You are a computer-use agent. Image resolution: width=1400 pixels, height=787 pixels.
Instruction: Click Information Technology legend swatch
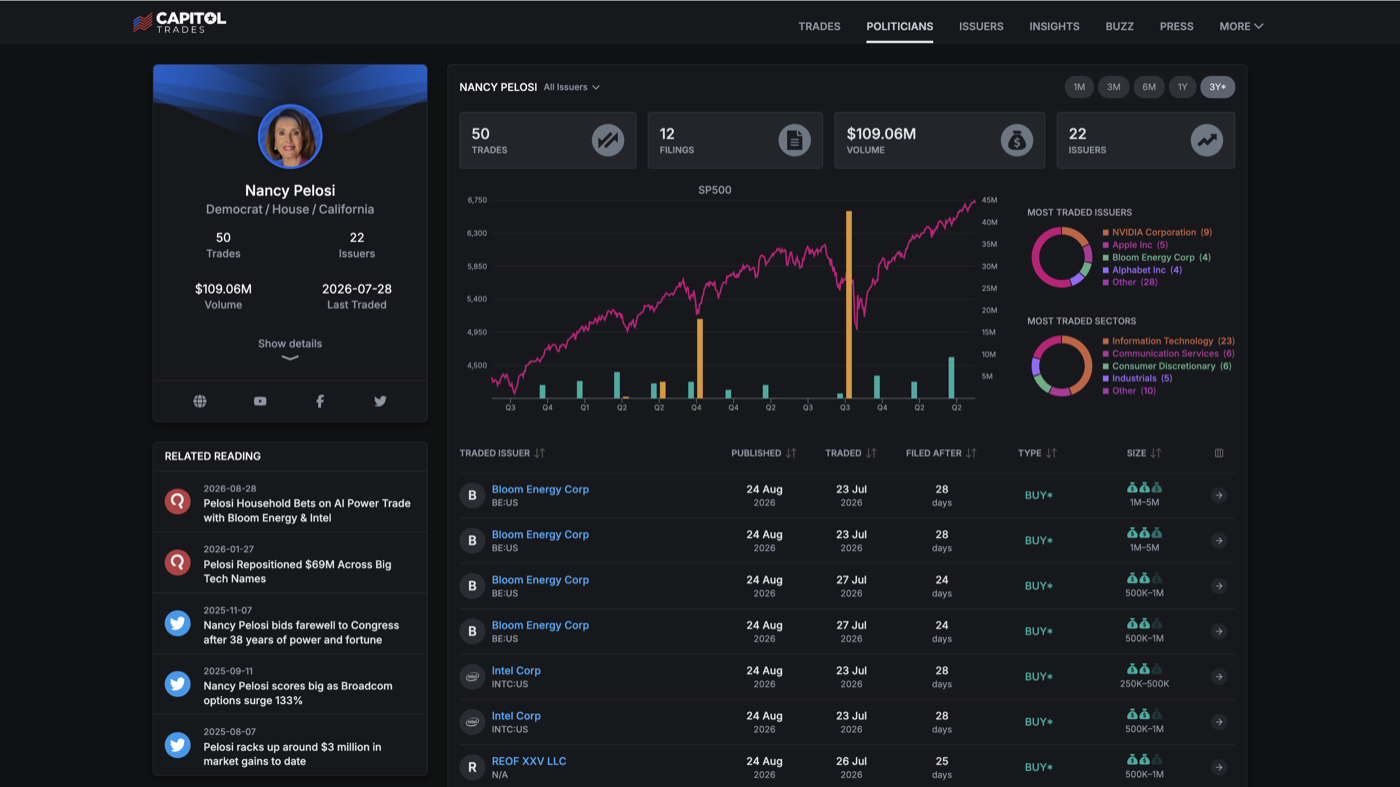pyautogui.click(x=1106, y=341)
